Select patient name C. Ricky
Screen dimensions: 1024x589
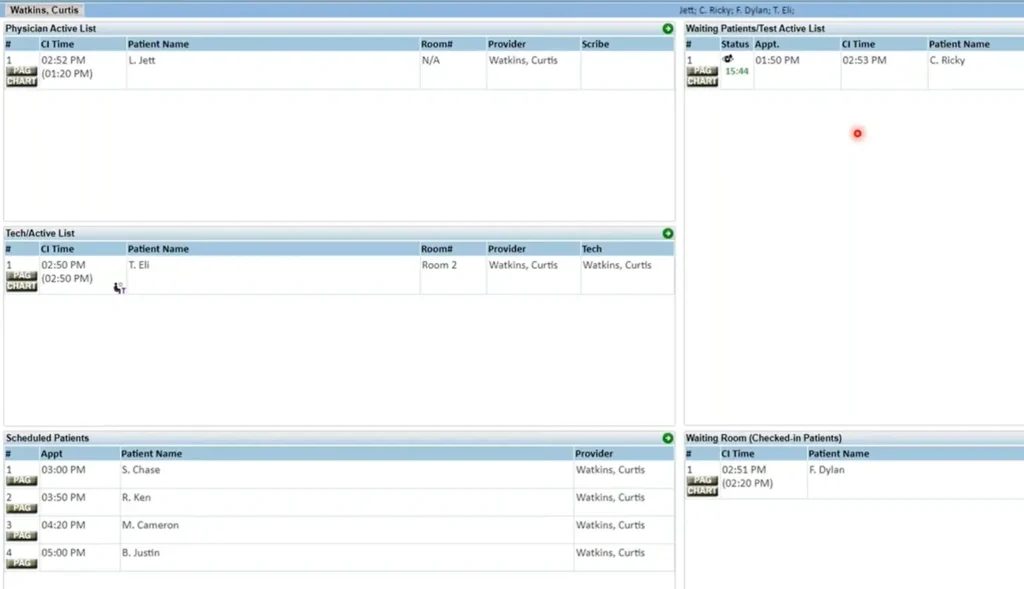tap(947, 60)
